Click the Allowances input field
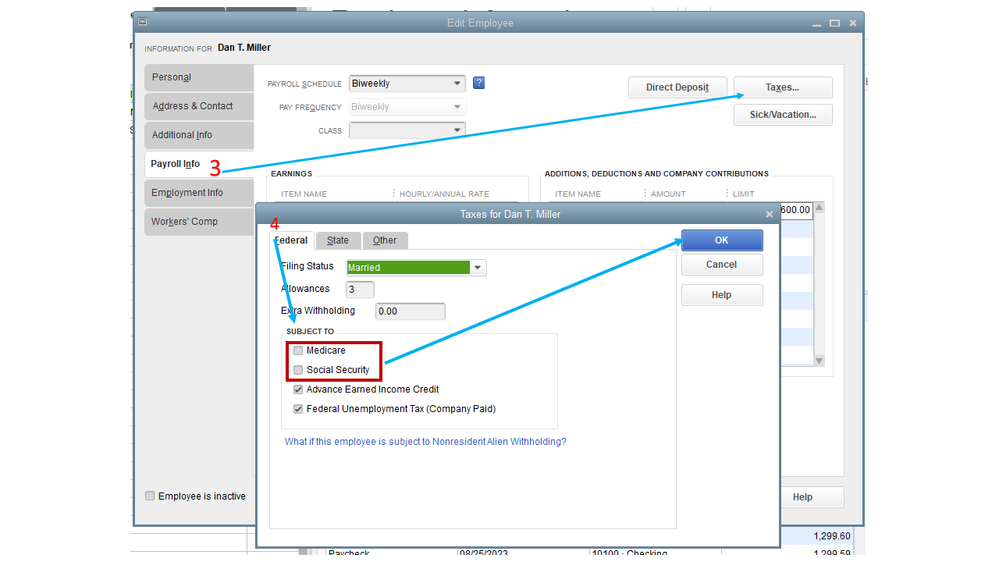Image resolution: width=999 pixels, height=562 pixels. click(x=360, y=289)
